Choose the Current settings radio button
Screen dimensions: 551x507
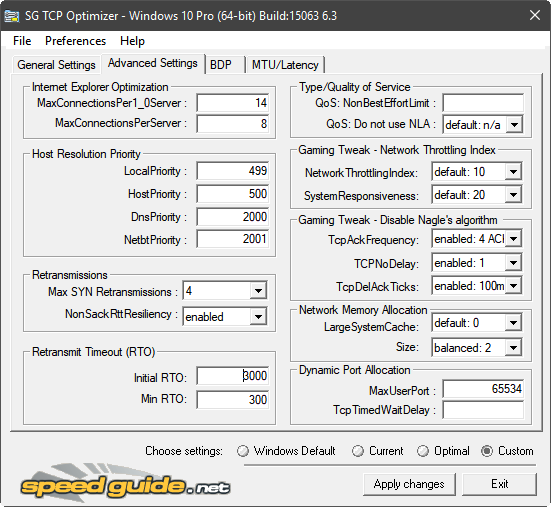[378, 451]
